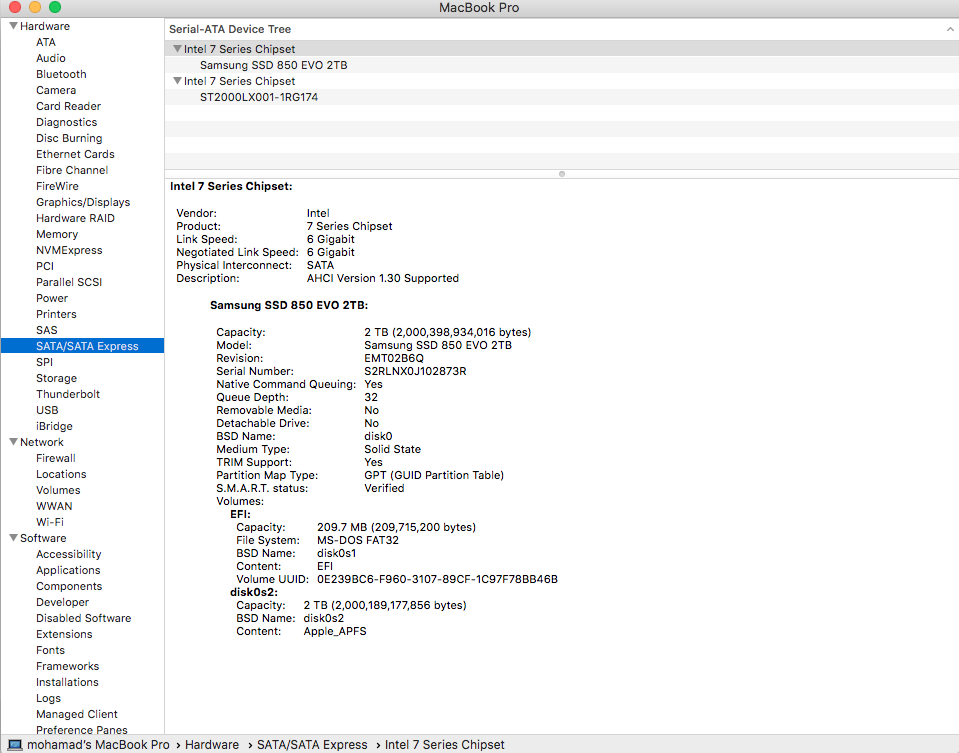Open Ethernet Cards entry

tap(75, 154)
